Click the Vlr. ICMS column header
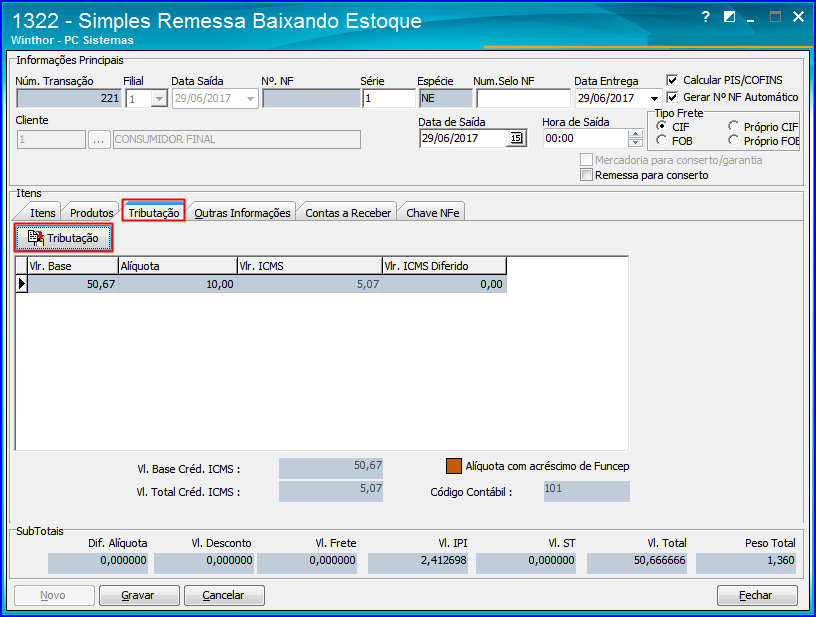816x617 pixels. click(310, 266)
